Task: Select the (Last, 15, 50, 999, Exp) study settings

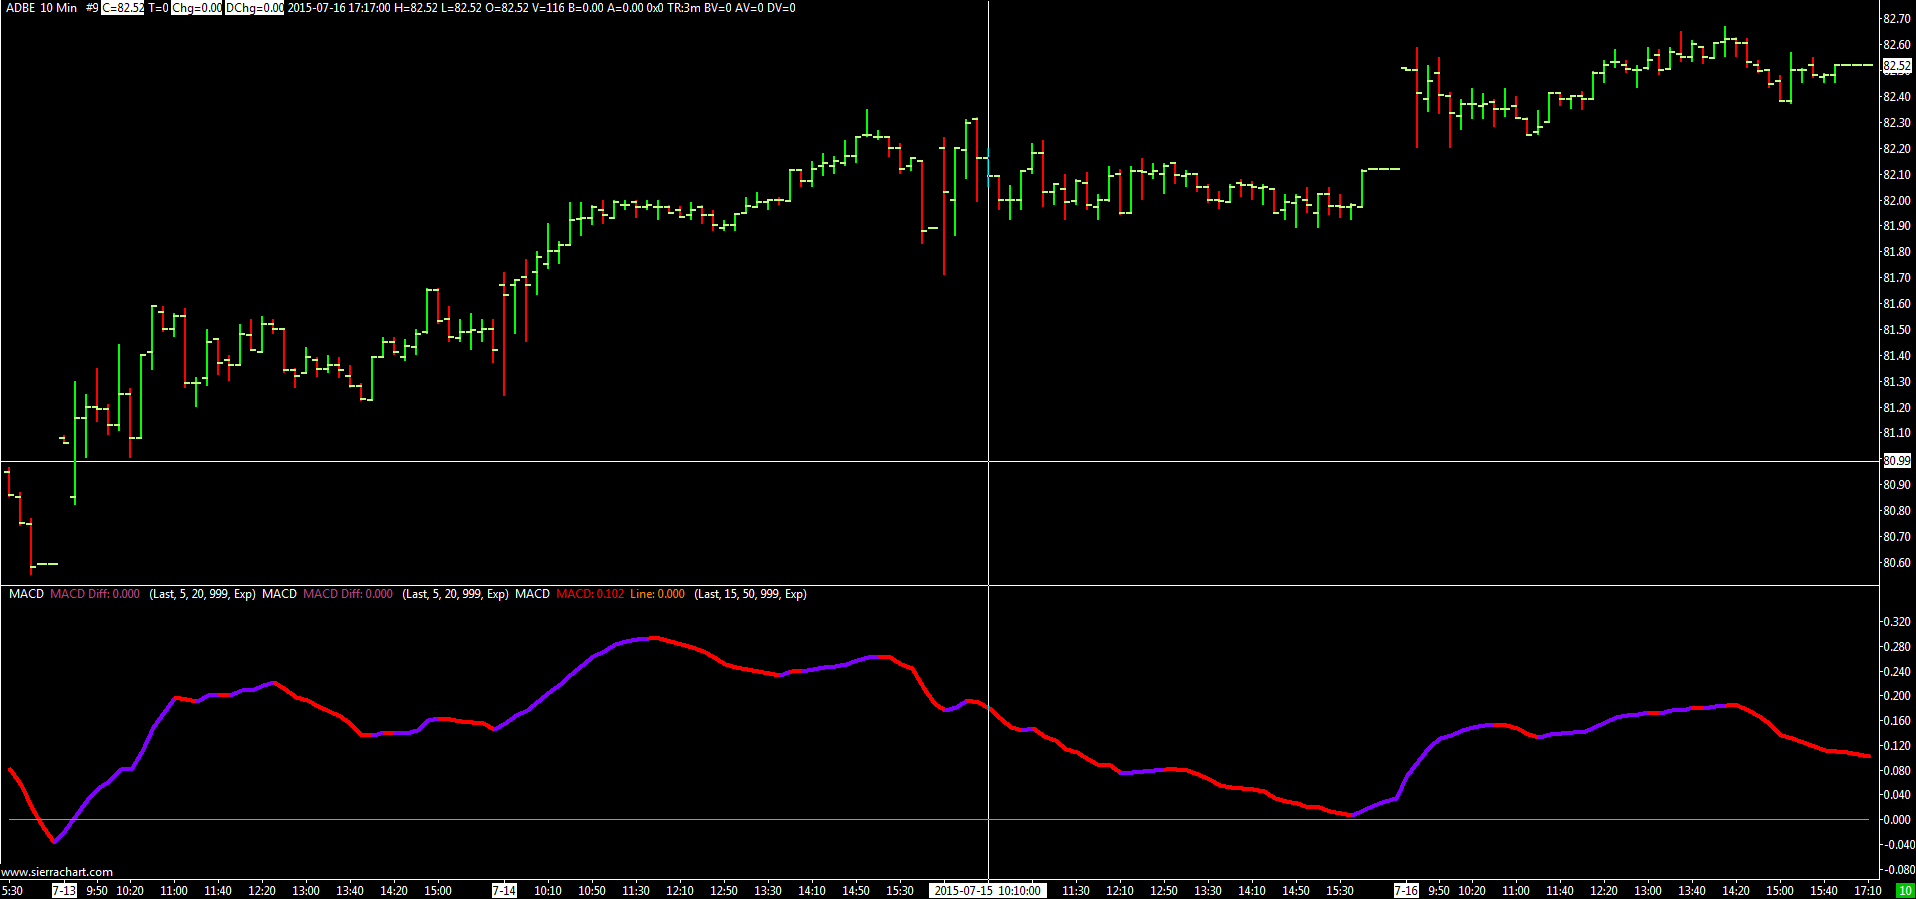Action: pos(750,594)
